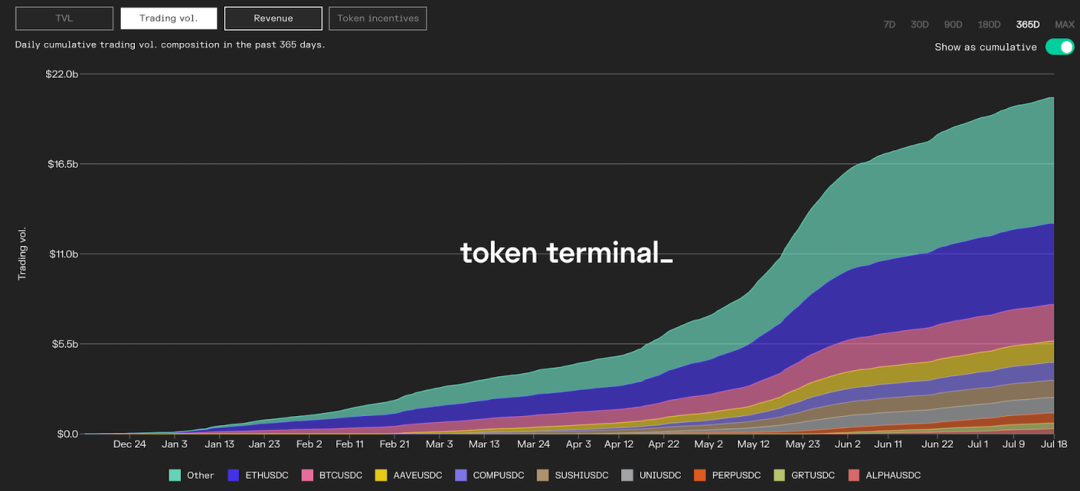Toggle the Show as cumulative switch
Viewport: 1080px width, 491px height.
(1059, 47)
